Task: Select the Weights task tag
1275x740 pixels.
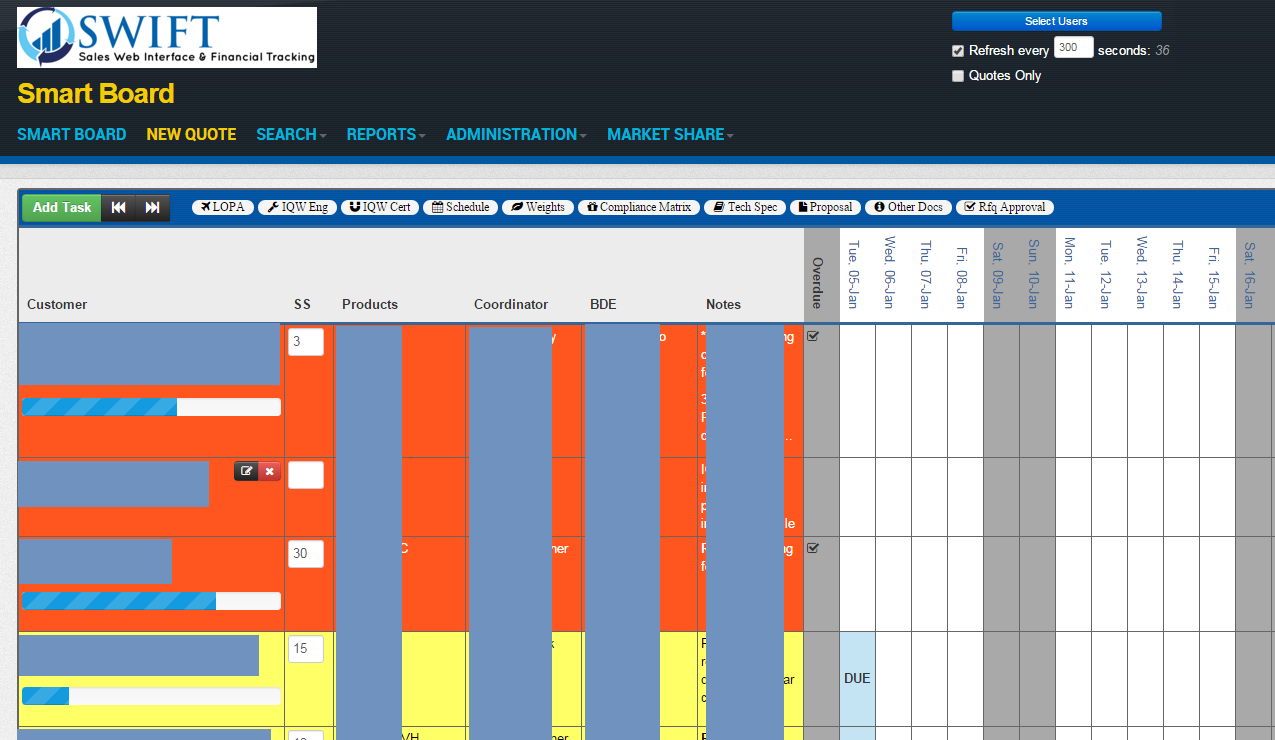Action: click(x=537, y=207)
